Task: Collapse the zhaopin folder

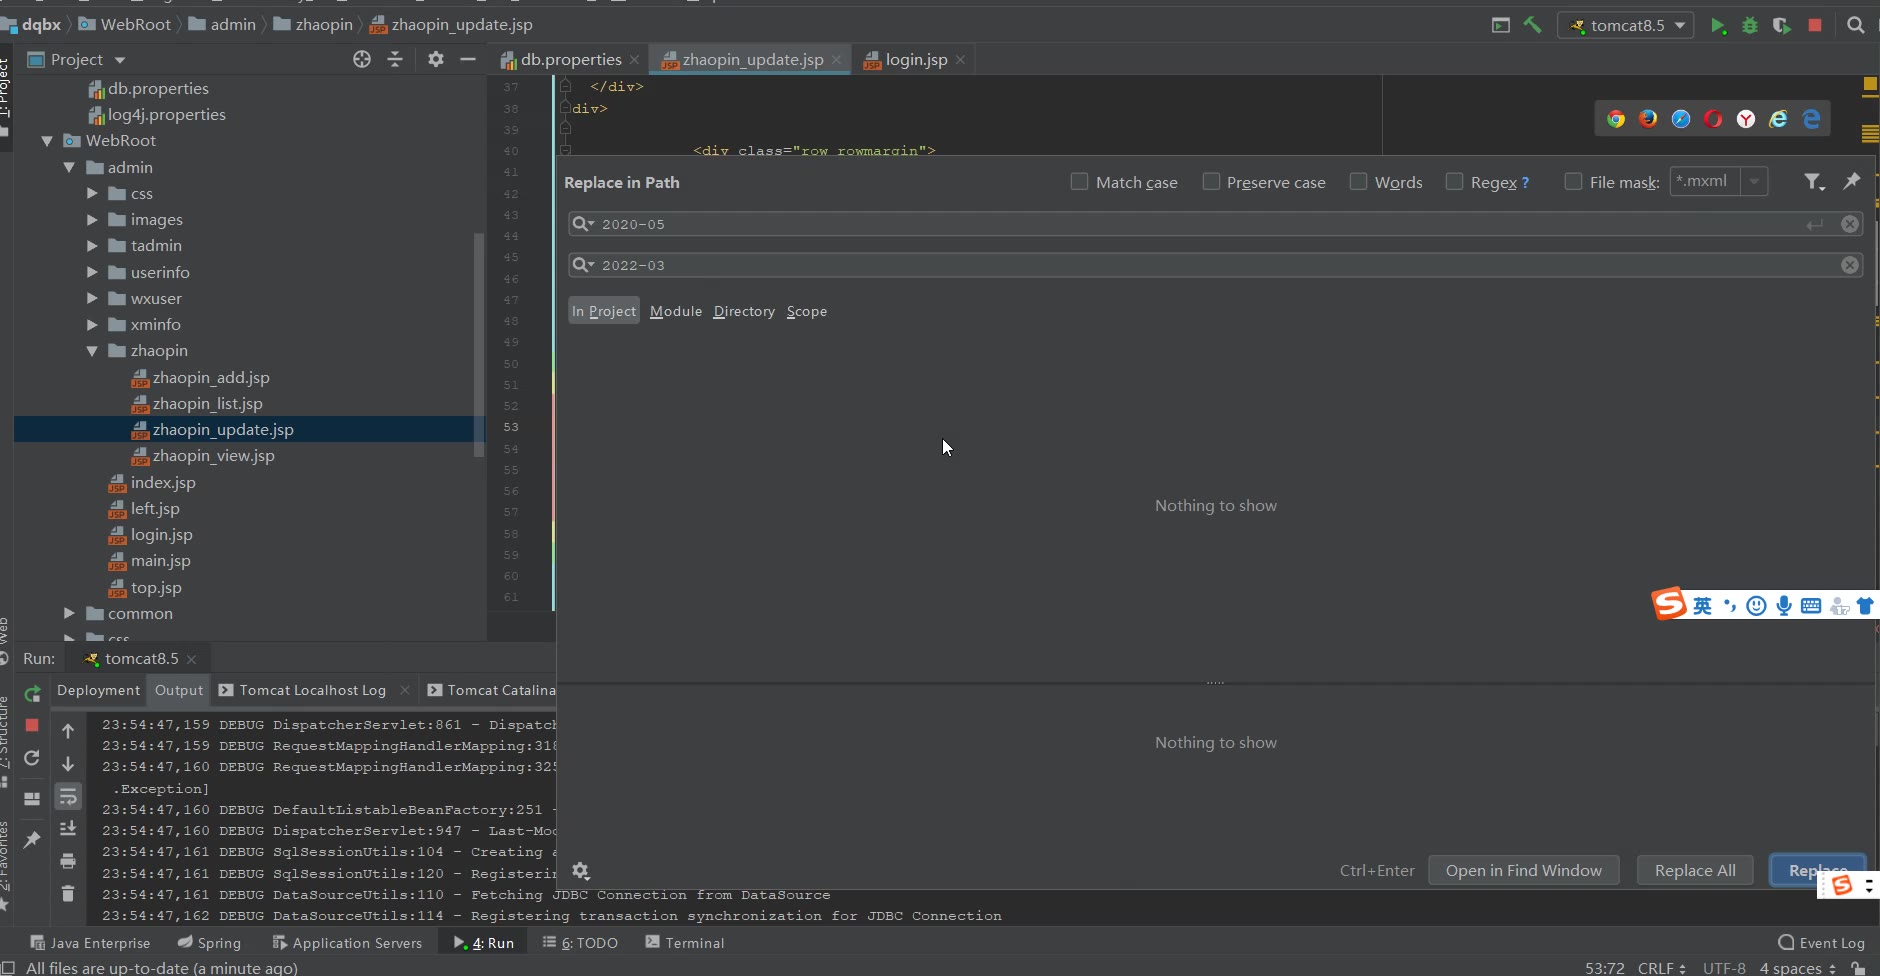Action: (x=92, y=351)
